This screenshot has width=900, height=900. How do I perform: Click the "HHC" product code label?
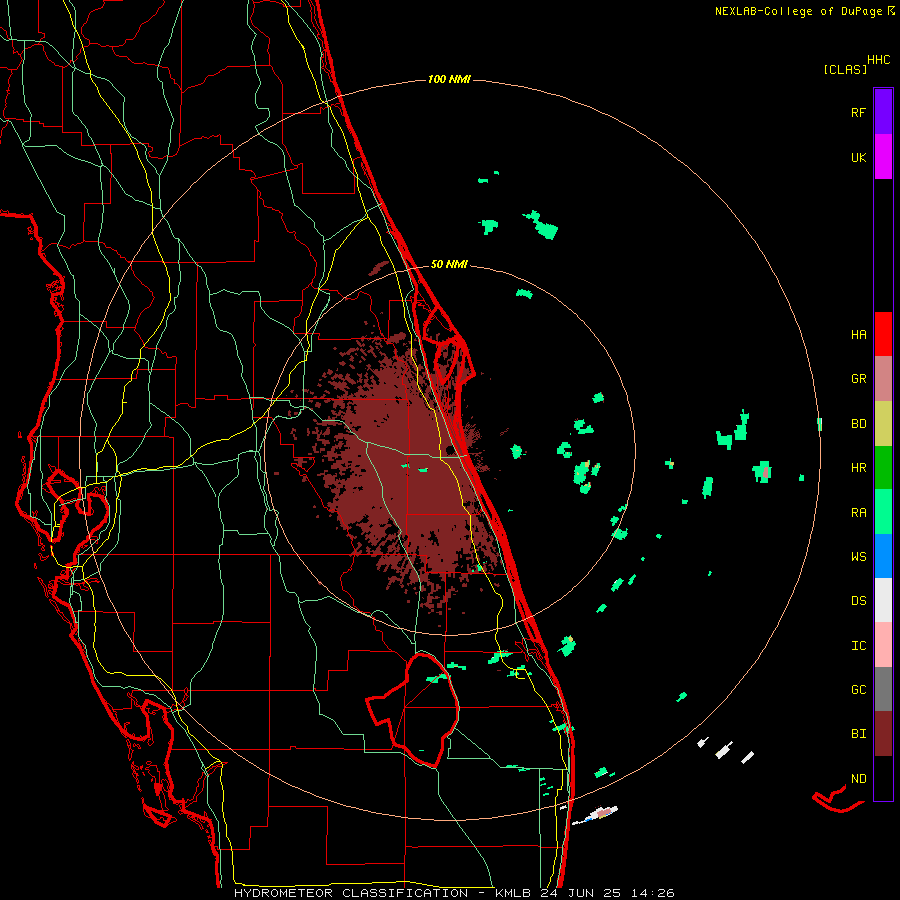point(878,60)
